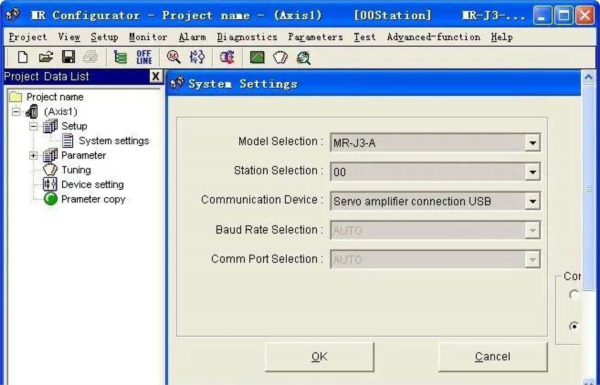Click the disabled Comm Port Selection dropdown
The image size is (600, 385).
click(532, 259)
